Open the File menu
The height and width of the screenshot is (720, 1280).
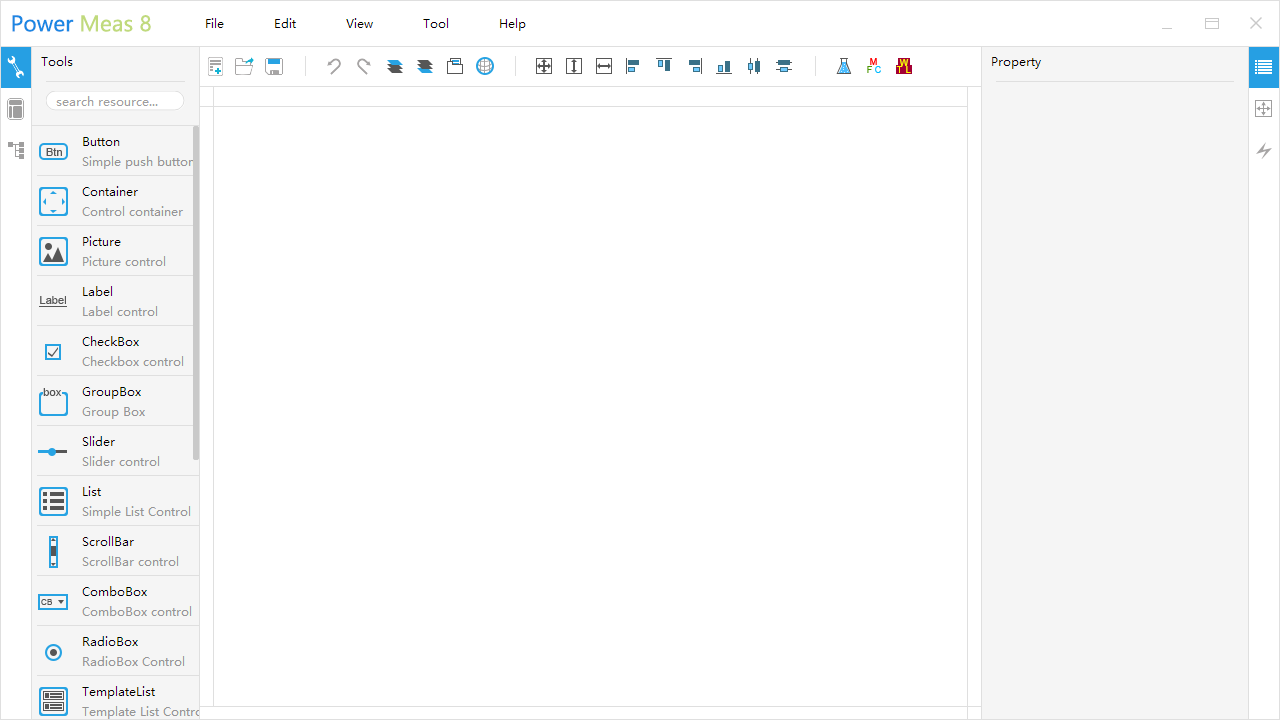coord(214,23)
